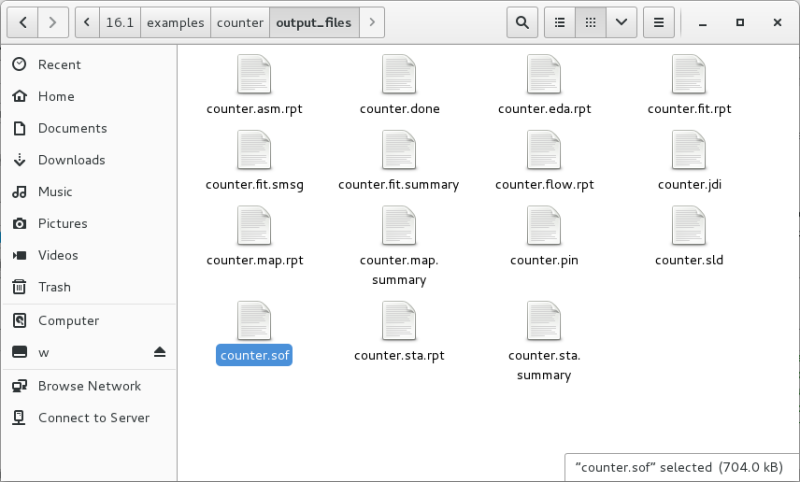The height and width of the screenshot is (482, 800).
Task: Go forward with the forward arrow button
Action: [x=53, y=22]
